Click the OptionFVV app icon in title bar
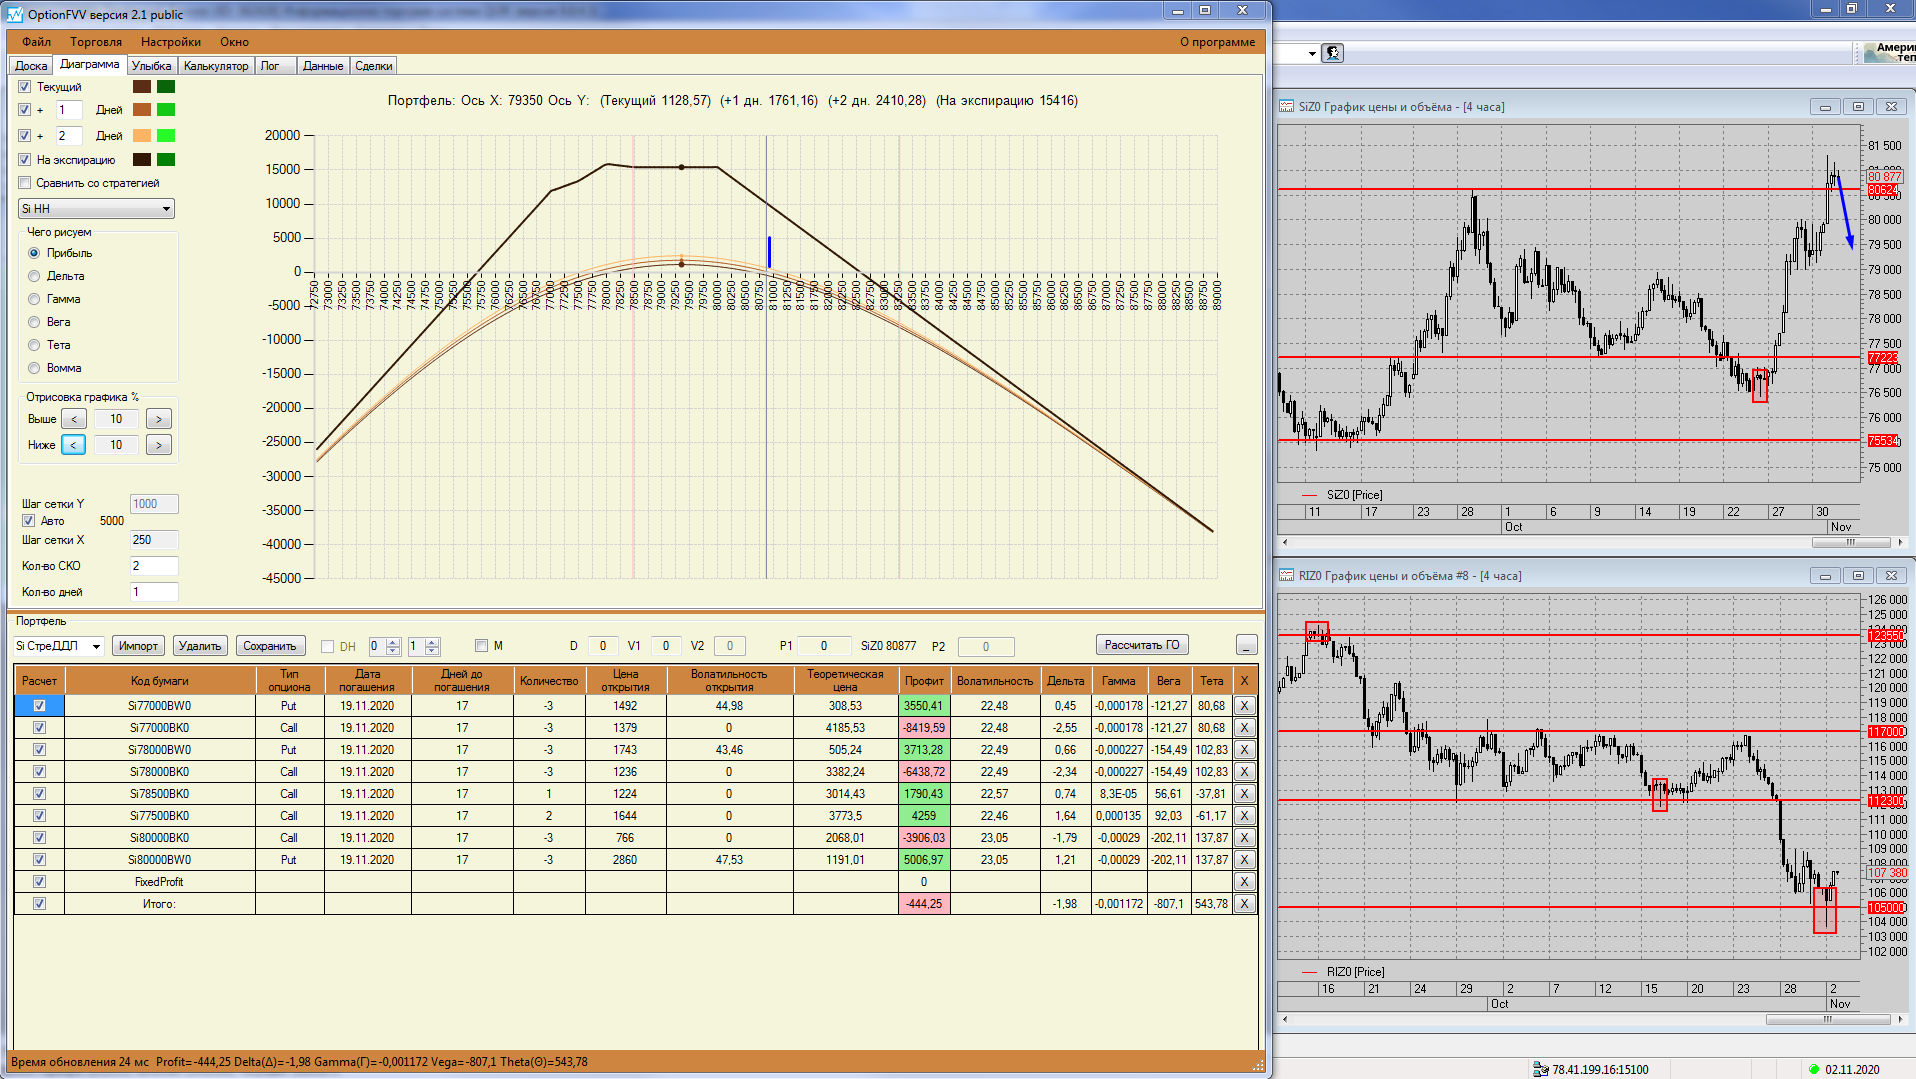 15,14
